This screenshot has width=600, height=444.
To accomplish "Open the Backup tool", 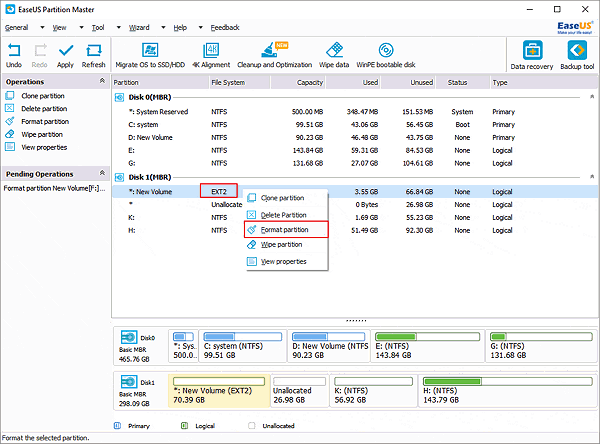I will pyautogui.click(x=577, y=56).
